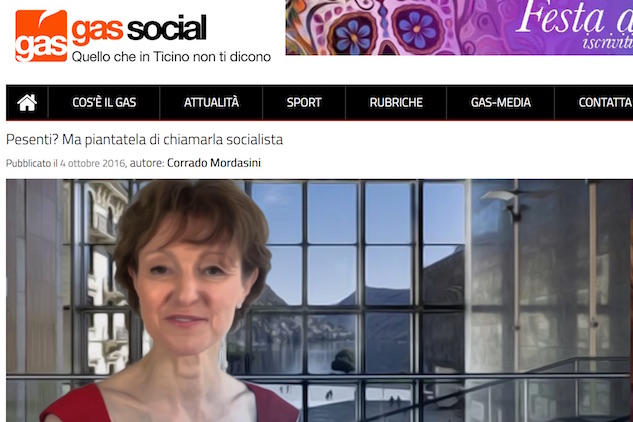Image resolution: width=633 pixels, height=422 pixels.
Task: Select SPORT in the navigation bar
Action: [x=304, y=103]
